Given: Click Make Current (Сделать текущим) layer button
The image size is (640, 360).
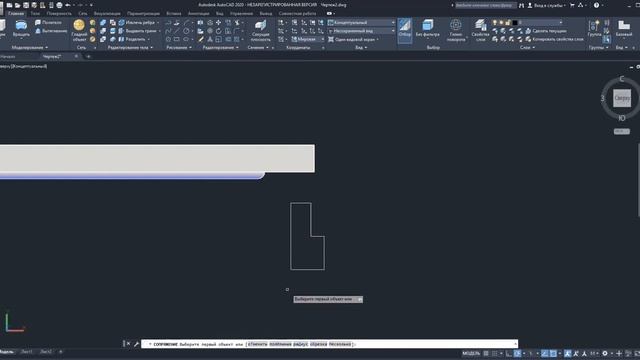Looking at the screenshot, I should (547, 31).
